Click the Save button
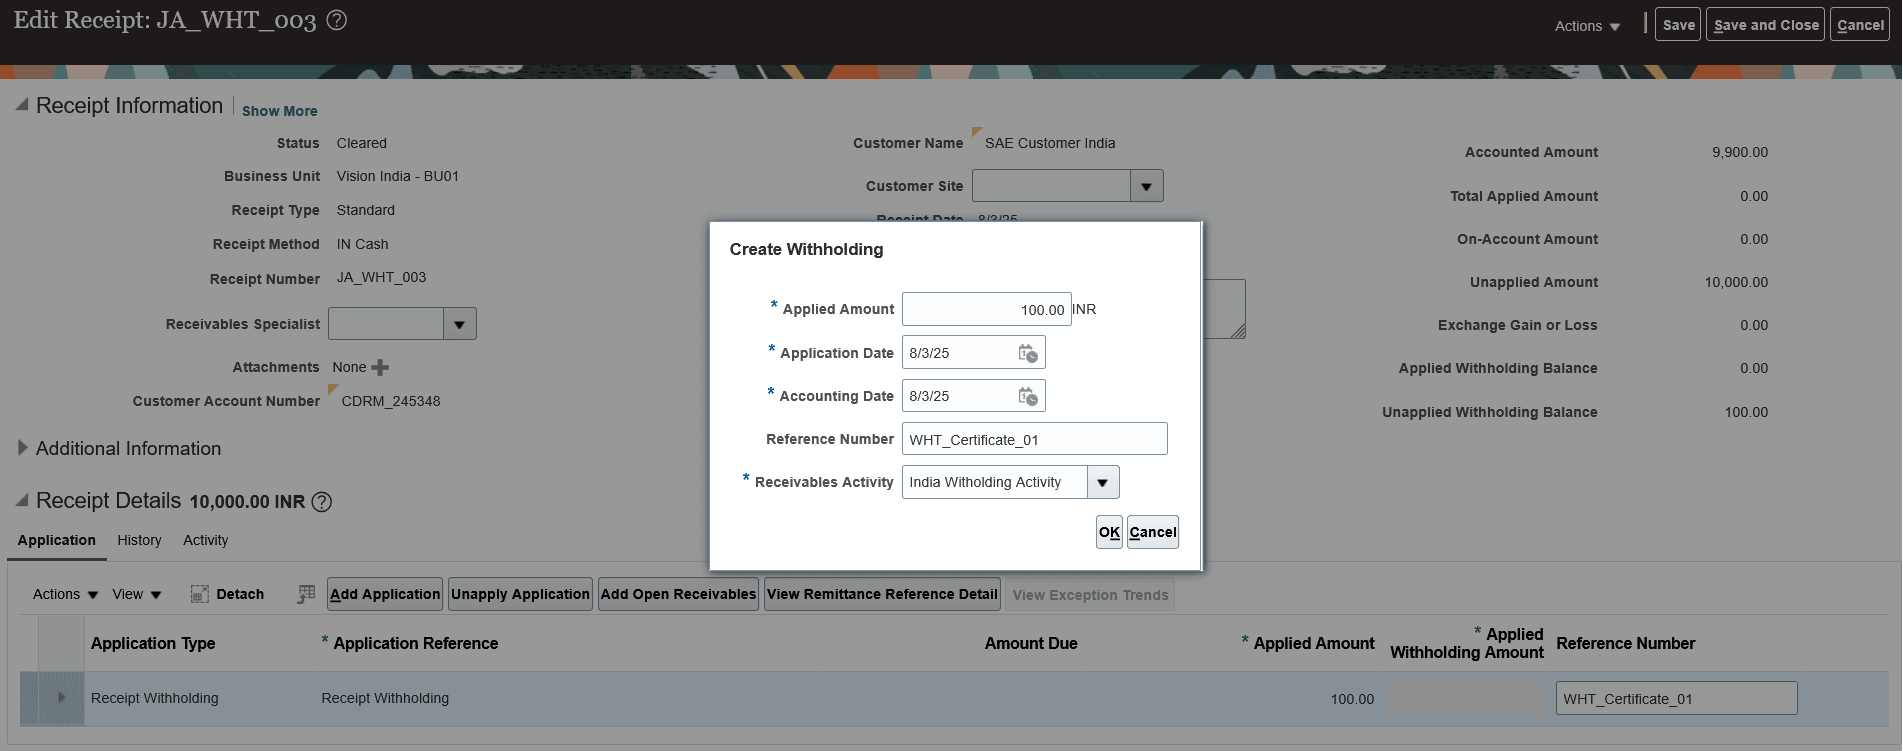This screenshot has height=751, width=1903. 1678,25
